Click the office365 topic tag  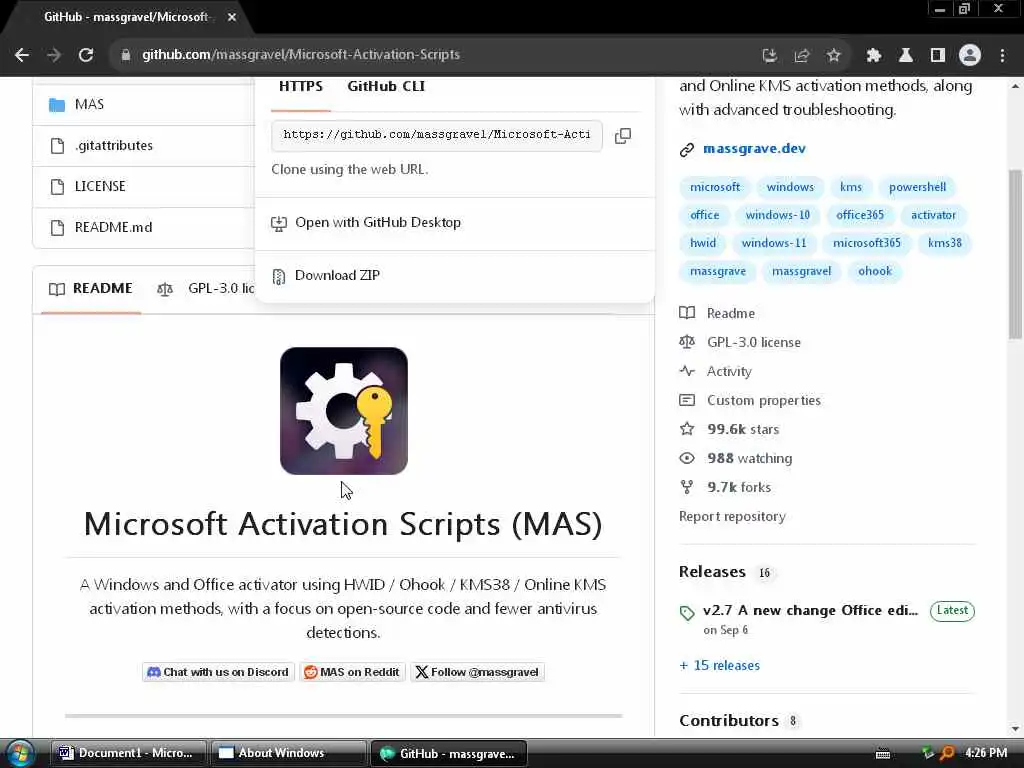tap(860, 216)
